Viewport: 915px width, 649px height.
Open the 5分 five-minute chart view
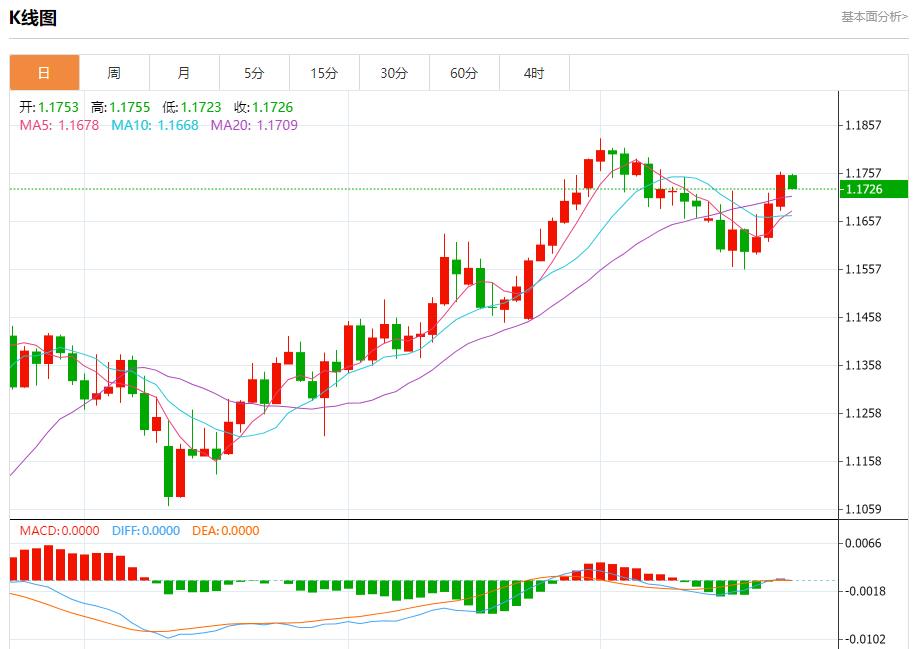point(254,72)
